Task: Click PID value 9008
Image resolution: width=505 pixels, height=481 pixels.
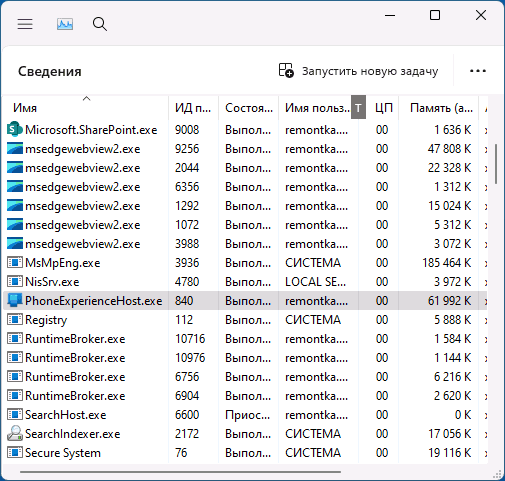Action: pyautogui.click(x=187, y=130)
